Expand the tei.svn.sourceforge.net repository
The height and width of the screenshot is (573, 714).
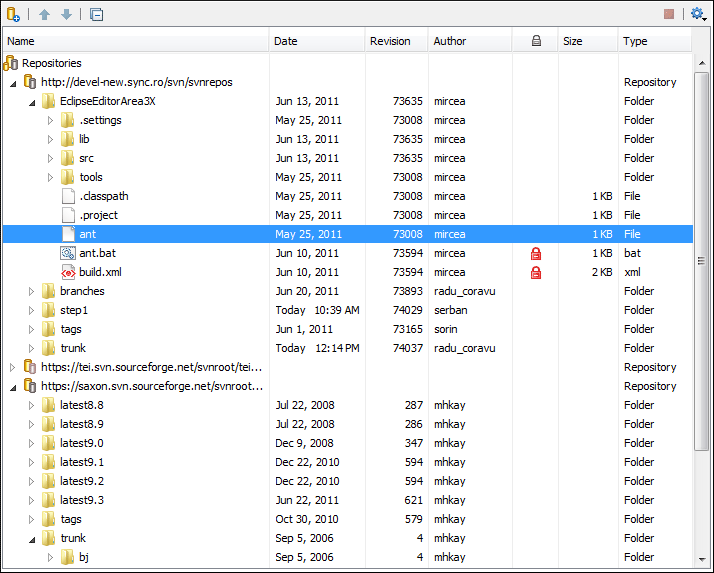click(x=13, y=368)
